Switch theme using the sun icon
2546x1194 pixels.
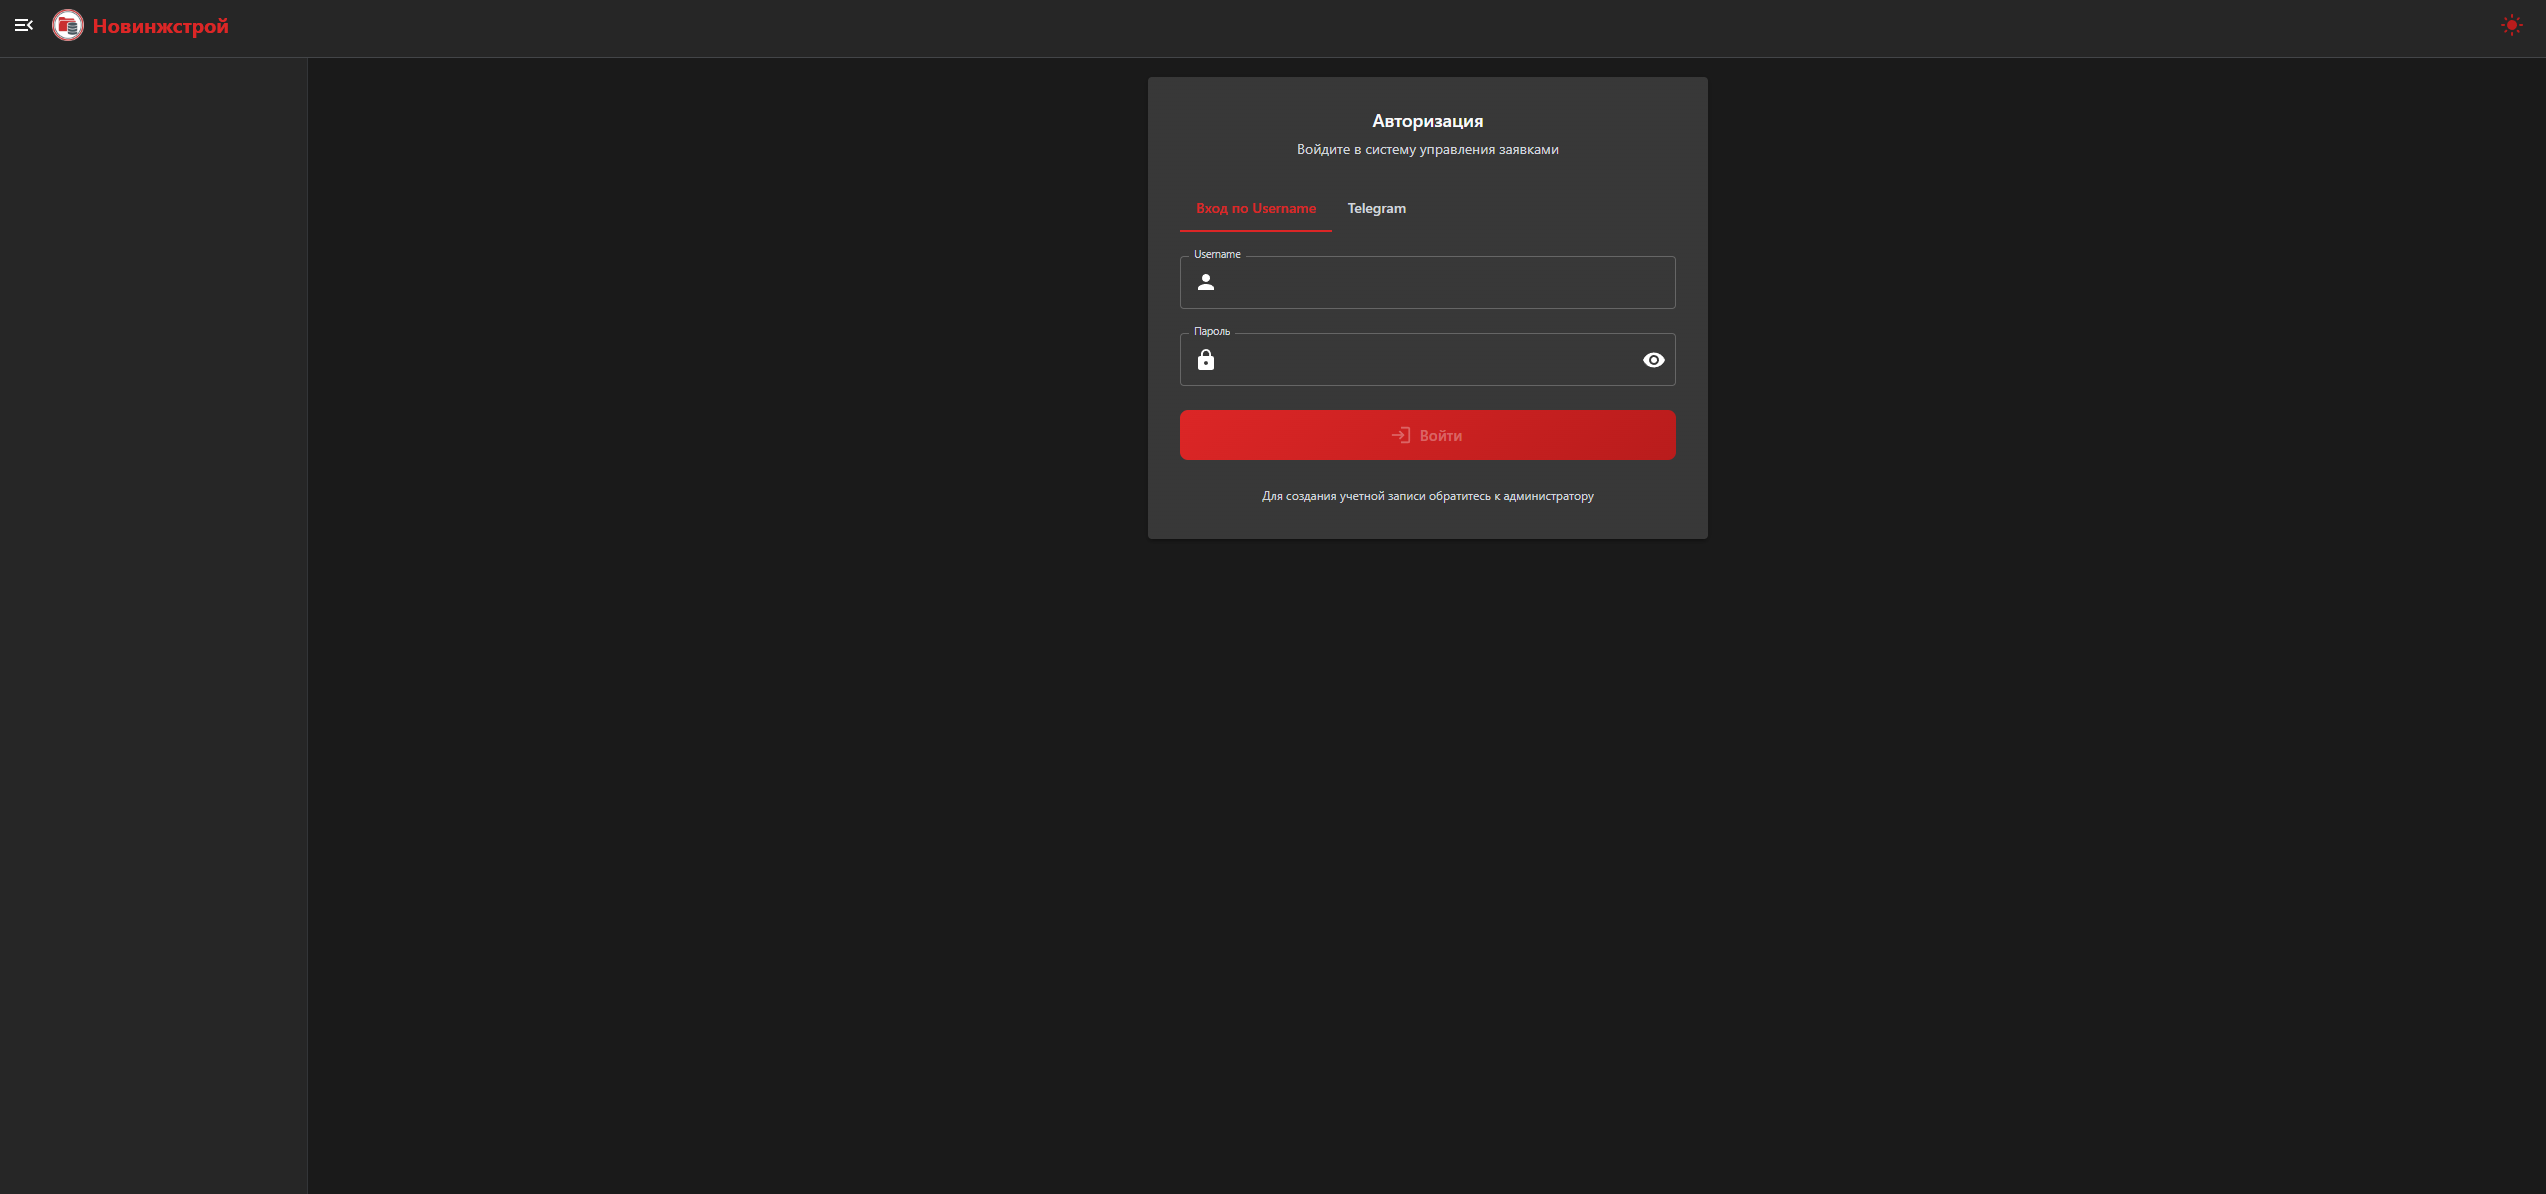(x=2511, y=26)
